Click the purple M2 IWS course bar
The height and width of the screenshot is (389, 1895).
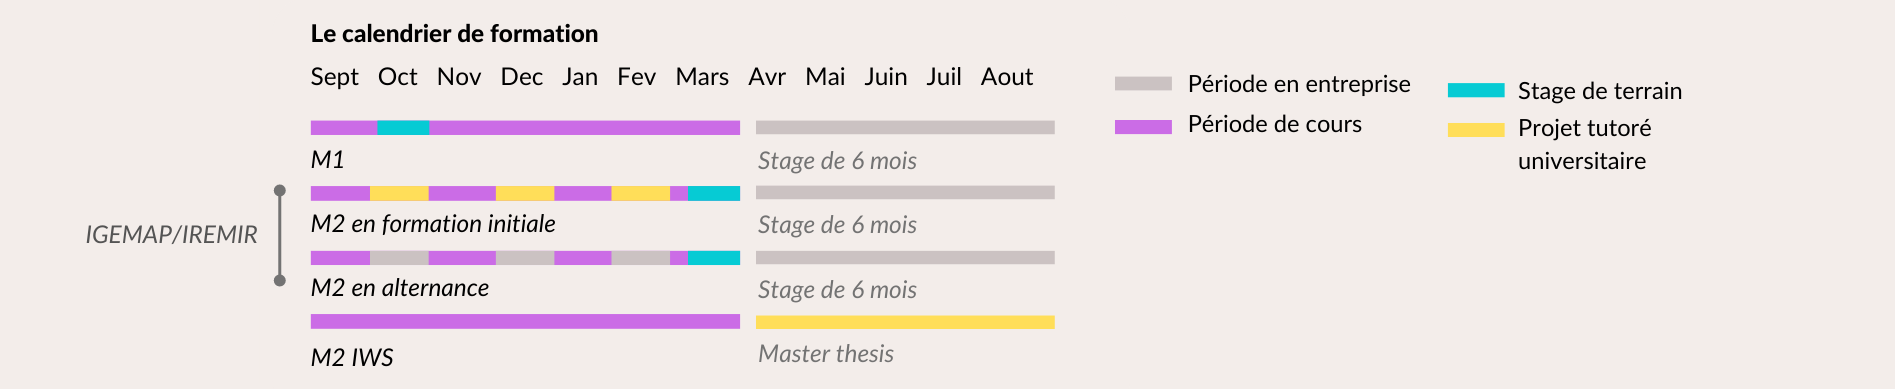click(525, 322)
